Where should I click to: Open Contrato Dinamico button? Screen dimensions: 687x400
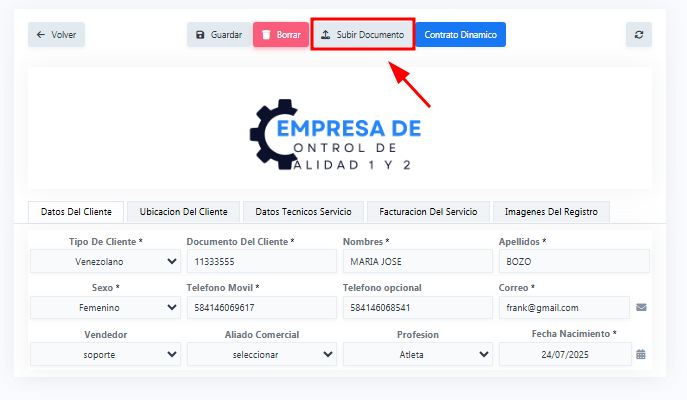tap(460, 34)
